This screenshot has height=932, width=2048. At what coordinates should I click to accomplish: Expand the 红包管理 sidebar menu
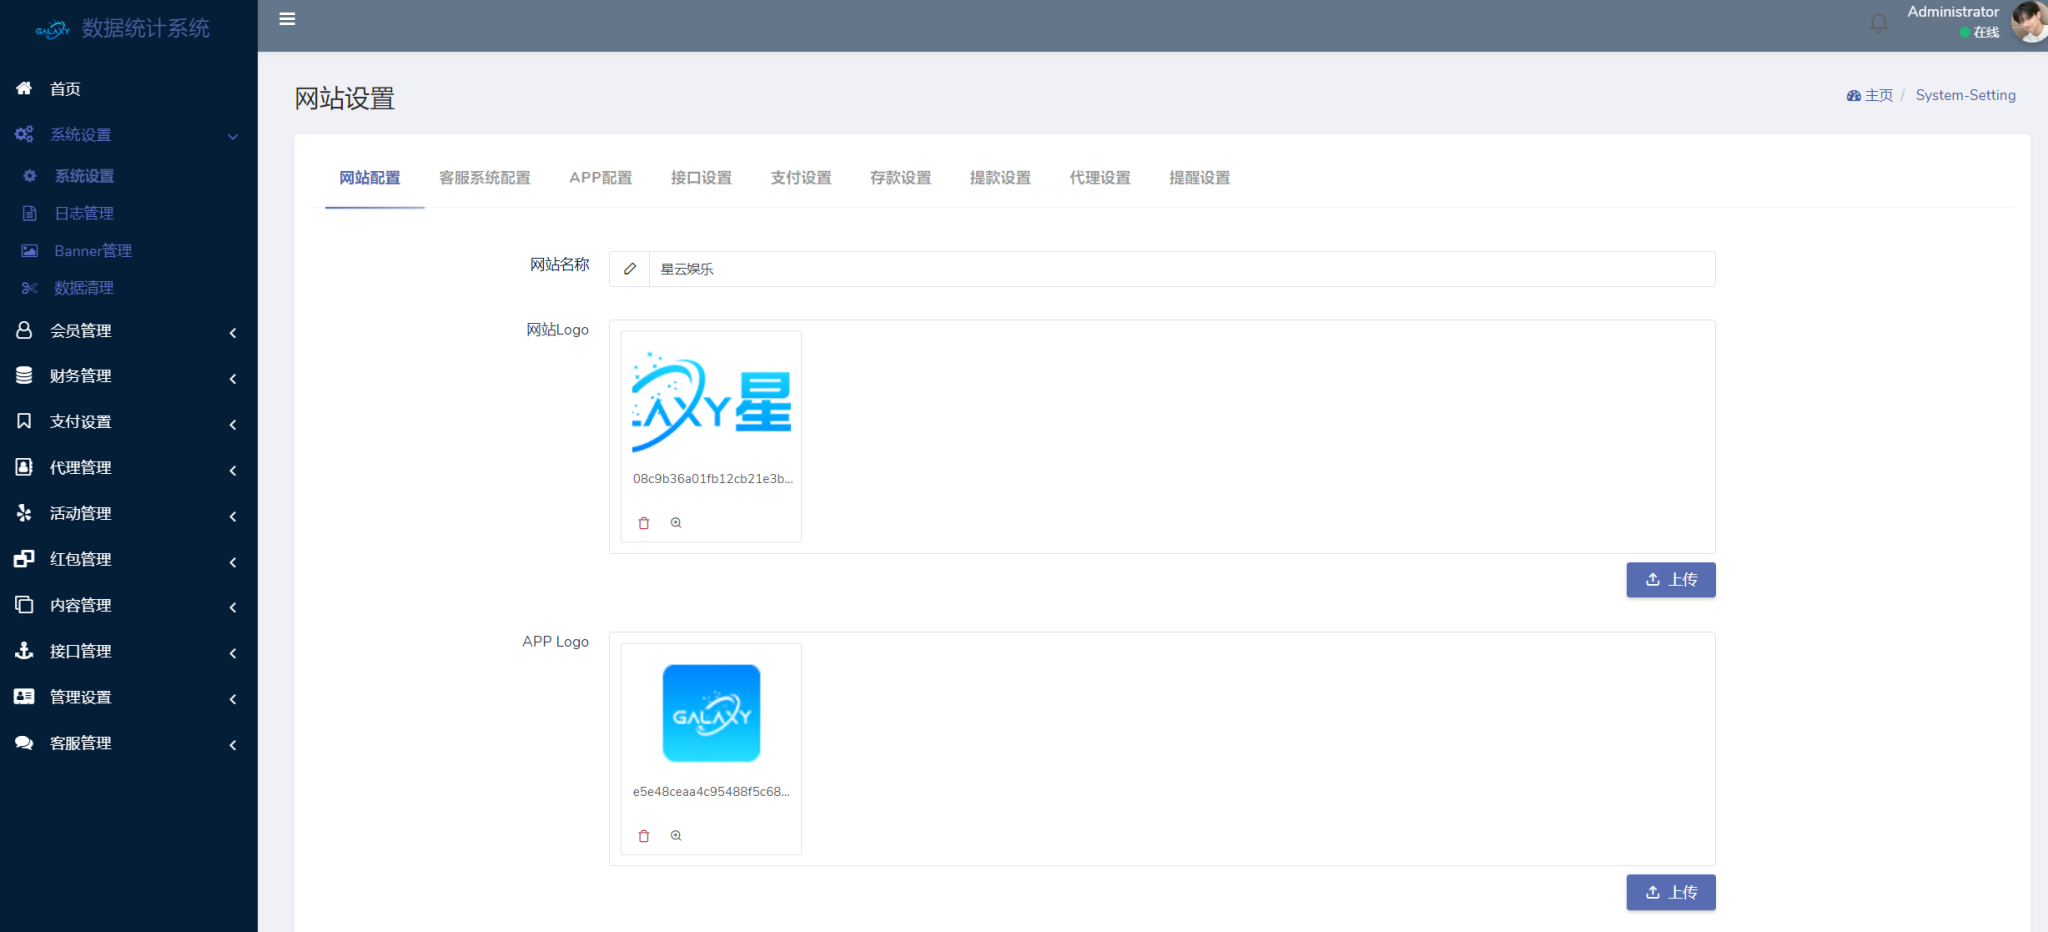click(81, 560)
